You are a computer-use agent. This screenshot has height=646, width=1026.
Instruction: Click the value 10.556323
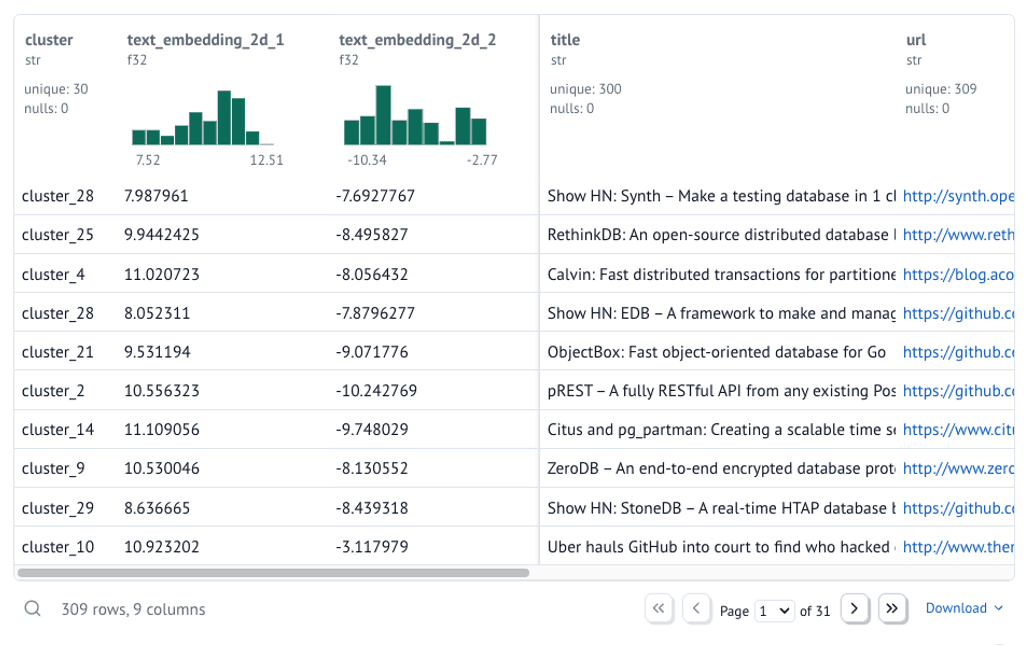pos(162,391)
